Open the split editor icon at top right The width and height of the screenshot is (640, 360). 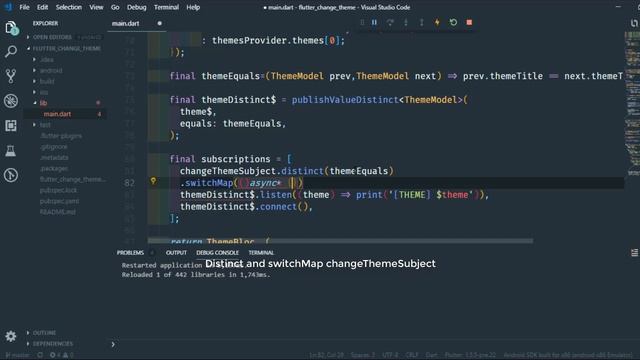(634, 23)
